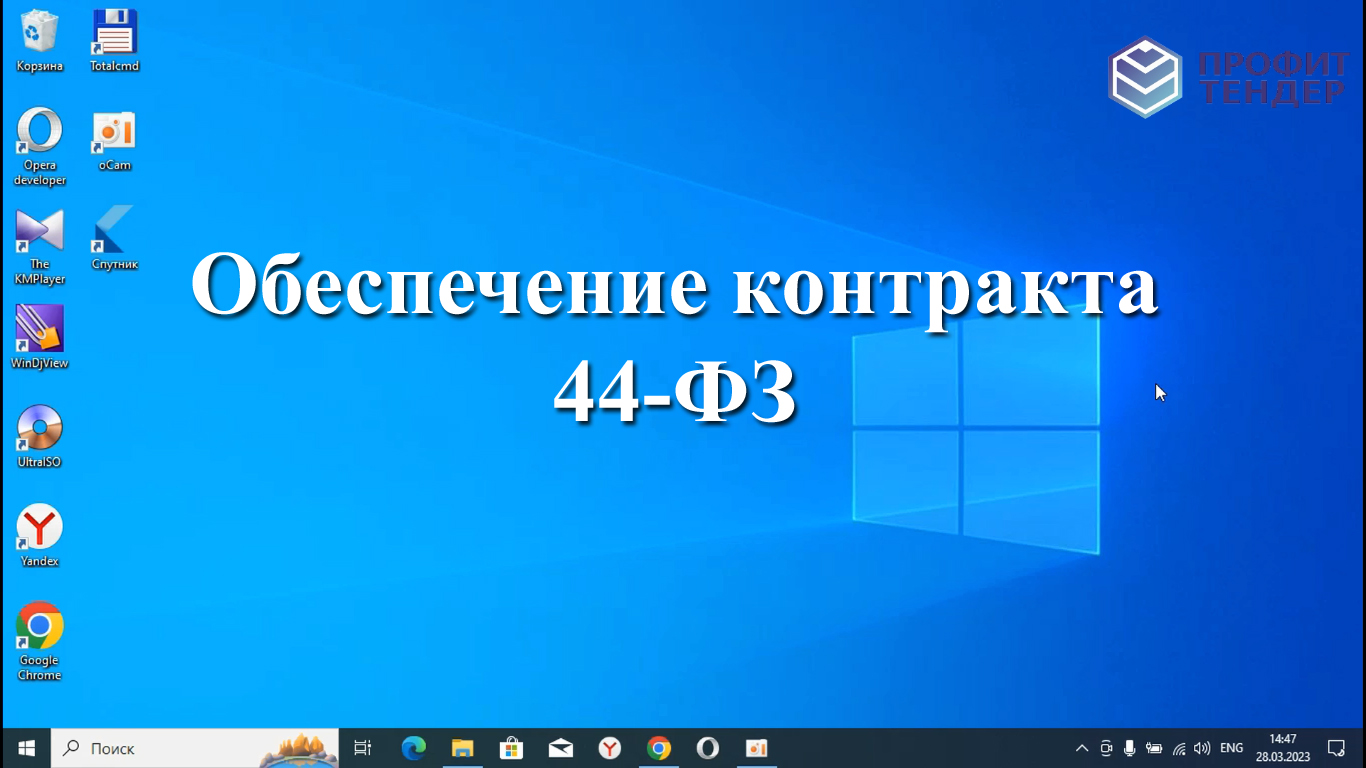Open the Mail app from the taskbar

[x=560, y=748]
